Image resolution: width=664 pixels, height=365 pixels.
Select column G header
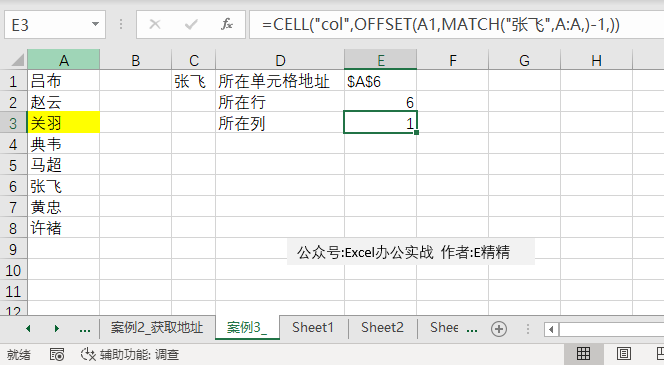point(524,60)
